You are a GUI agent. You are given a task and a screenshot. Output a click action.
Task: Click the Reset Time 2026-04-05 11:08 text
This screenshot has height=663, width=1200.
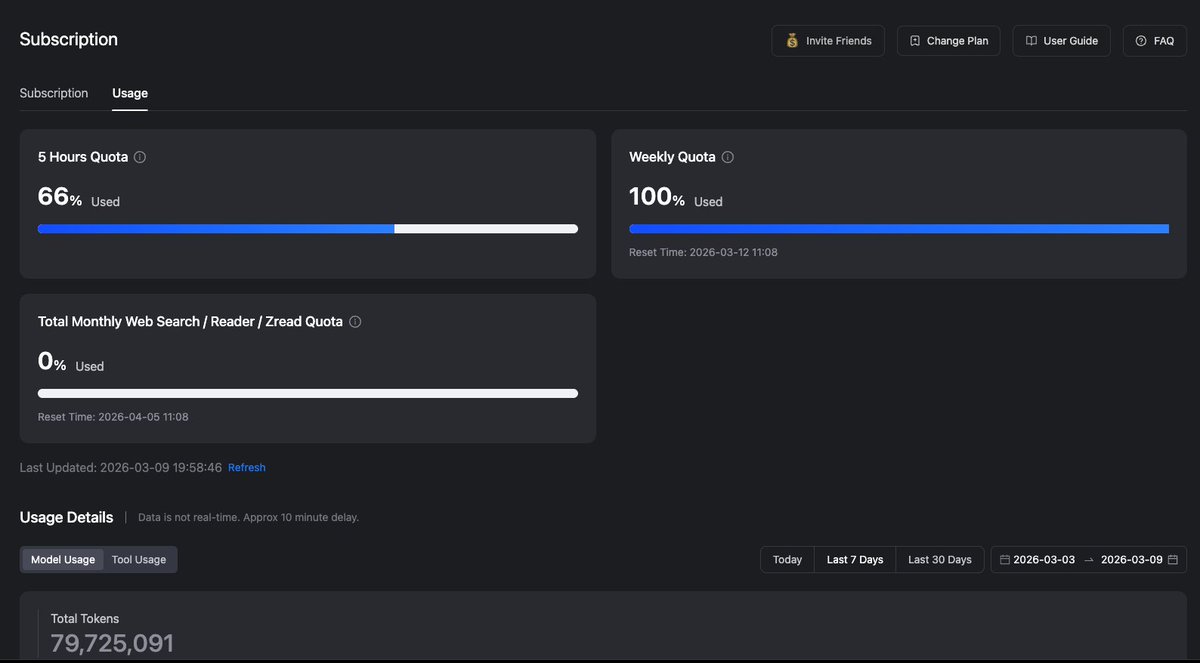click(113, 417)
